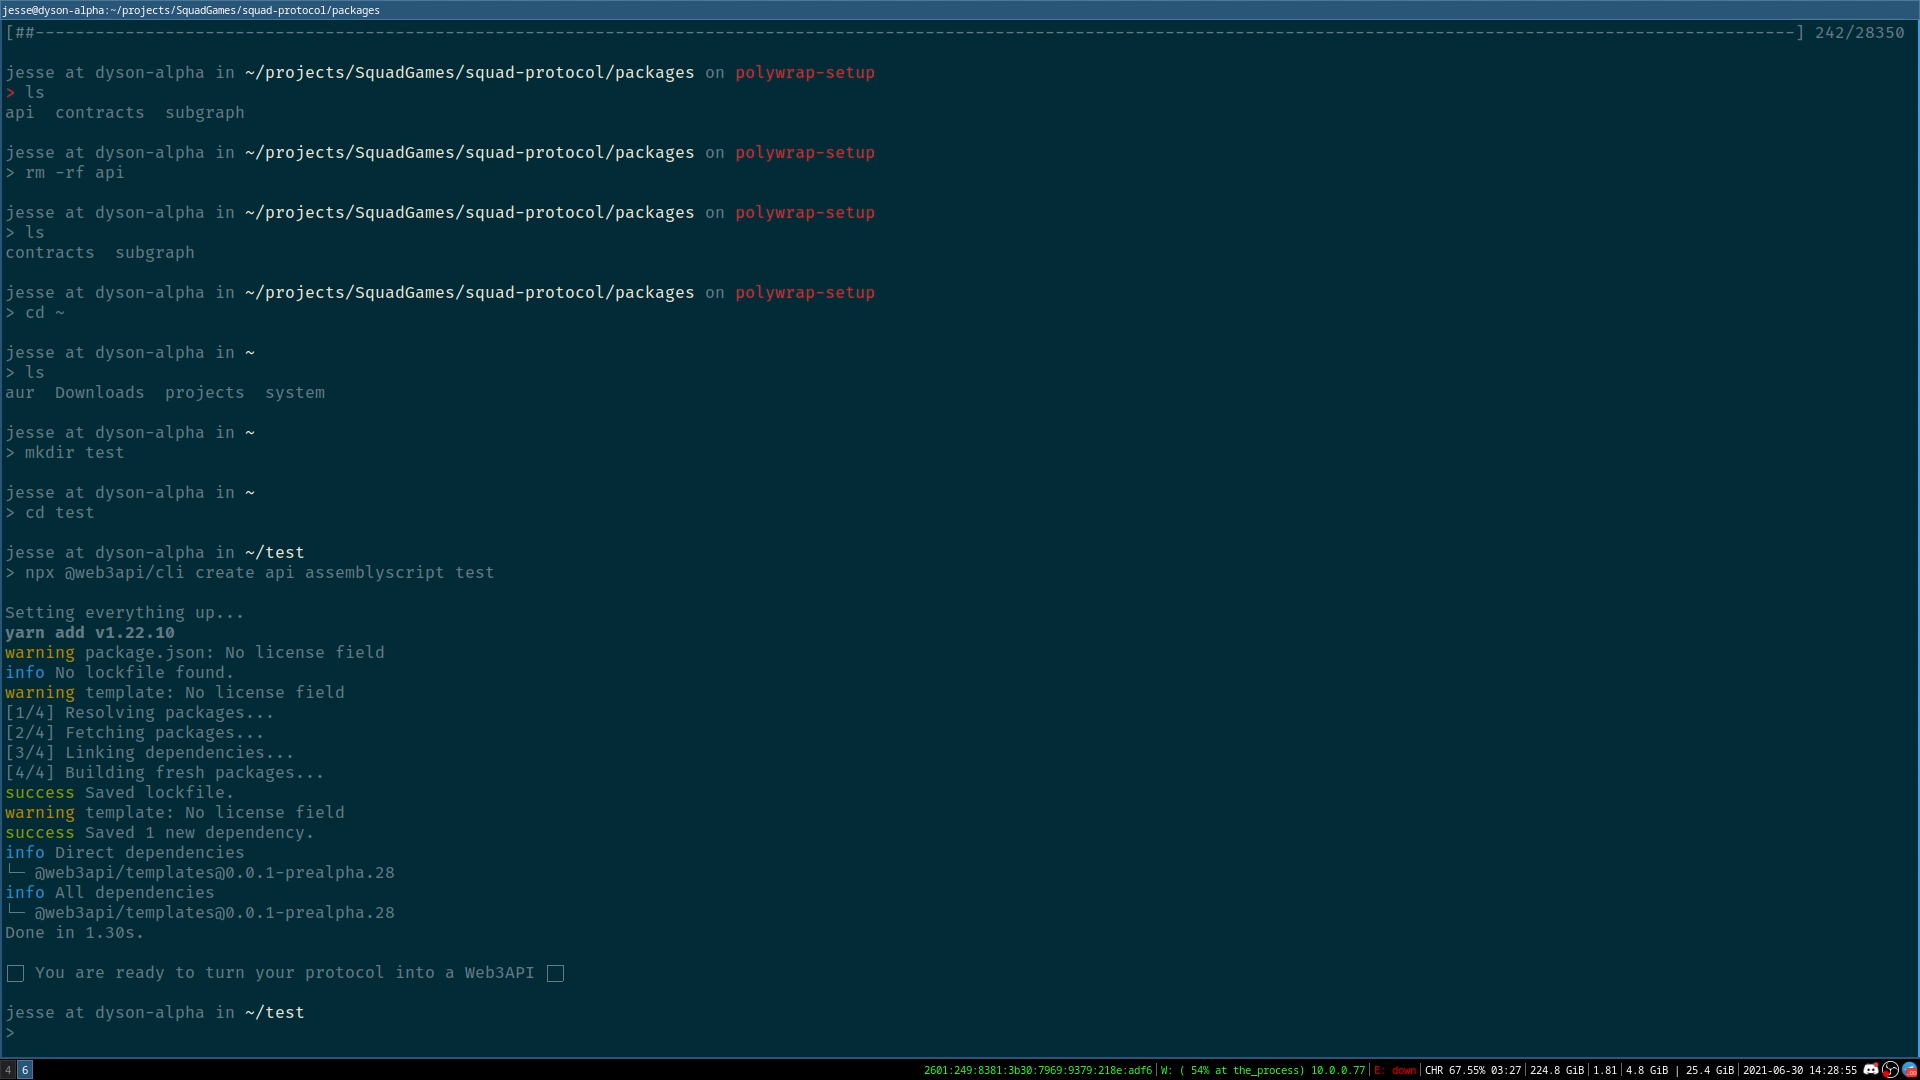
Task: Select the highlighted tmux window 6
Action: pos(25,1069)
